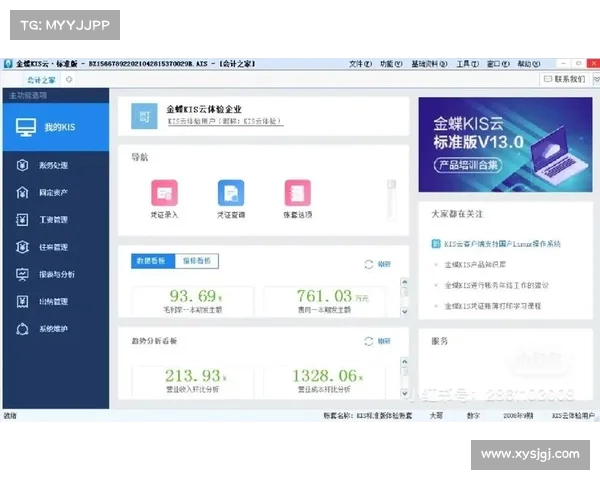Open the 工具 menu
This screenshot has height=480, width=600.
(x=468, y=64)
